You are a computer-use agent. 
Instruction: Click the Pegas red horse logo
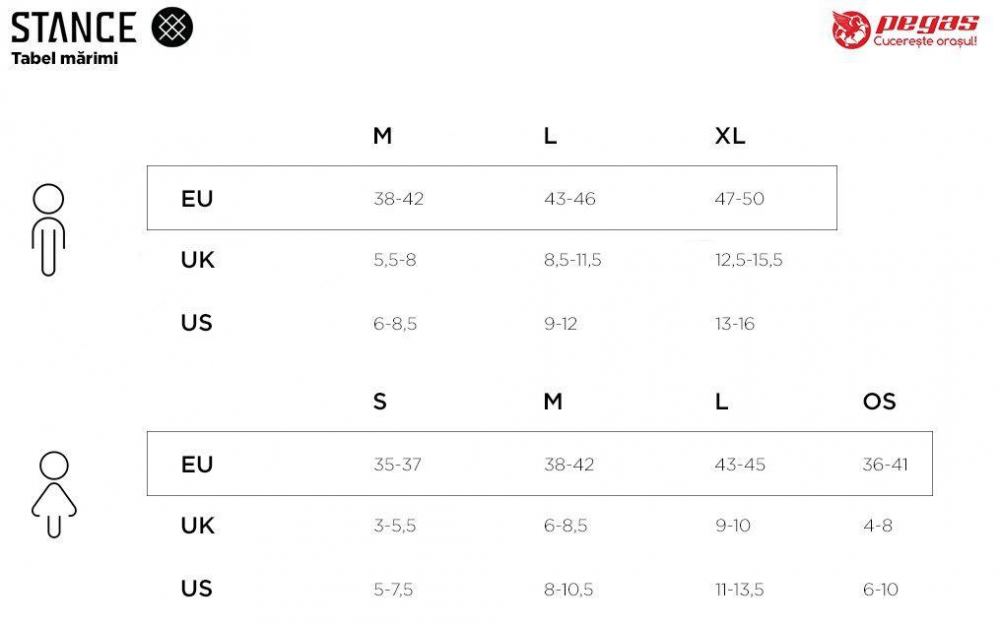[850, 30]
